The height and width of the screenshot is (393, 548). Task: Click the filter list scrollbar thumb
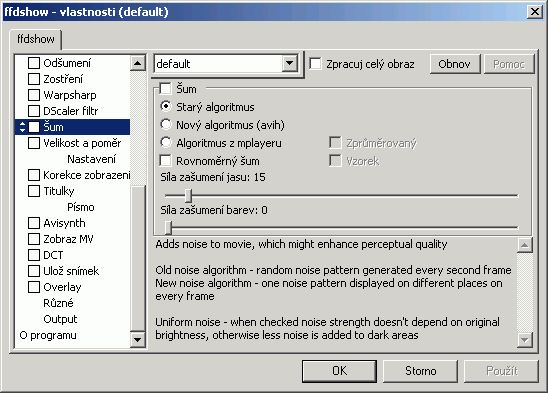click(138, 257)
